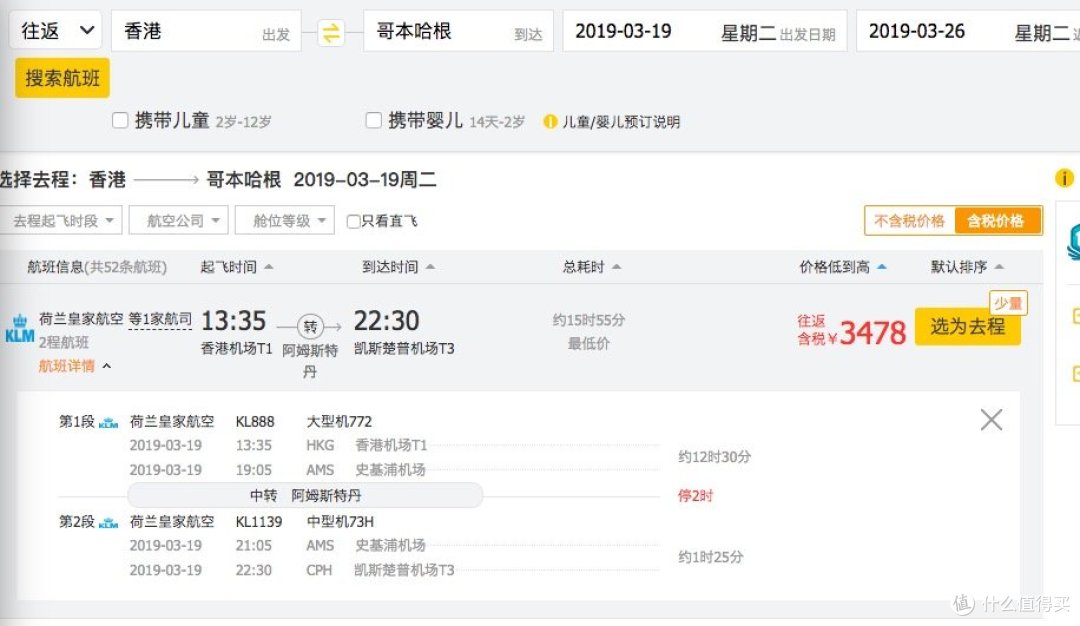
Task: Switch to 含税价格 tab
Action: tap(997, 221)
